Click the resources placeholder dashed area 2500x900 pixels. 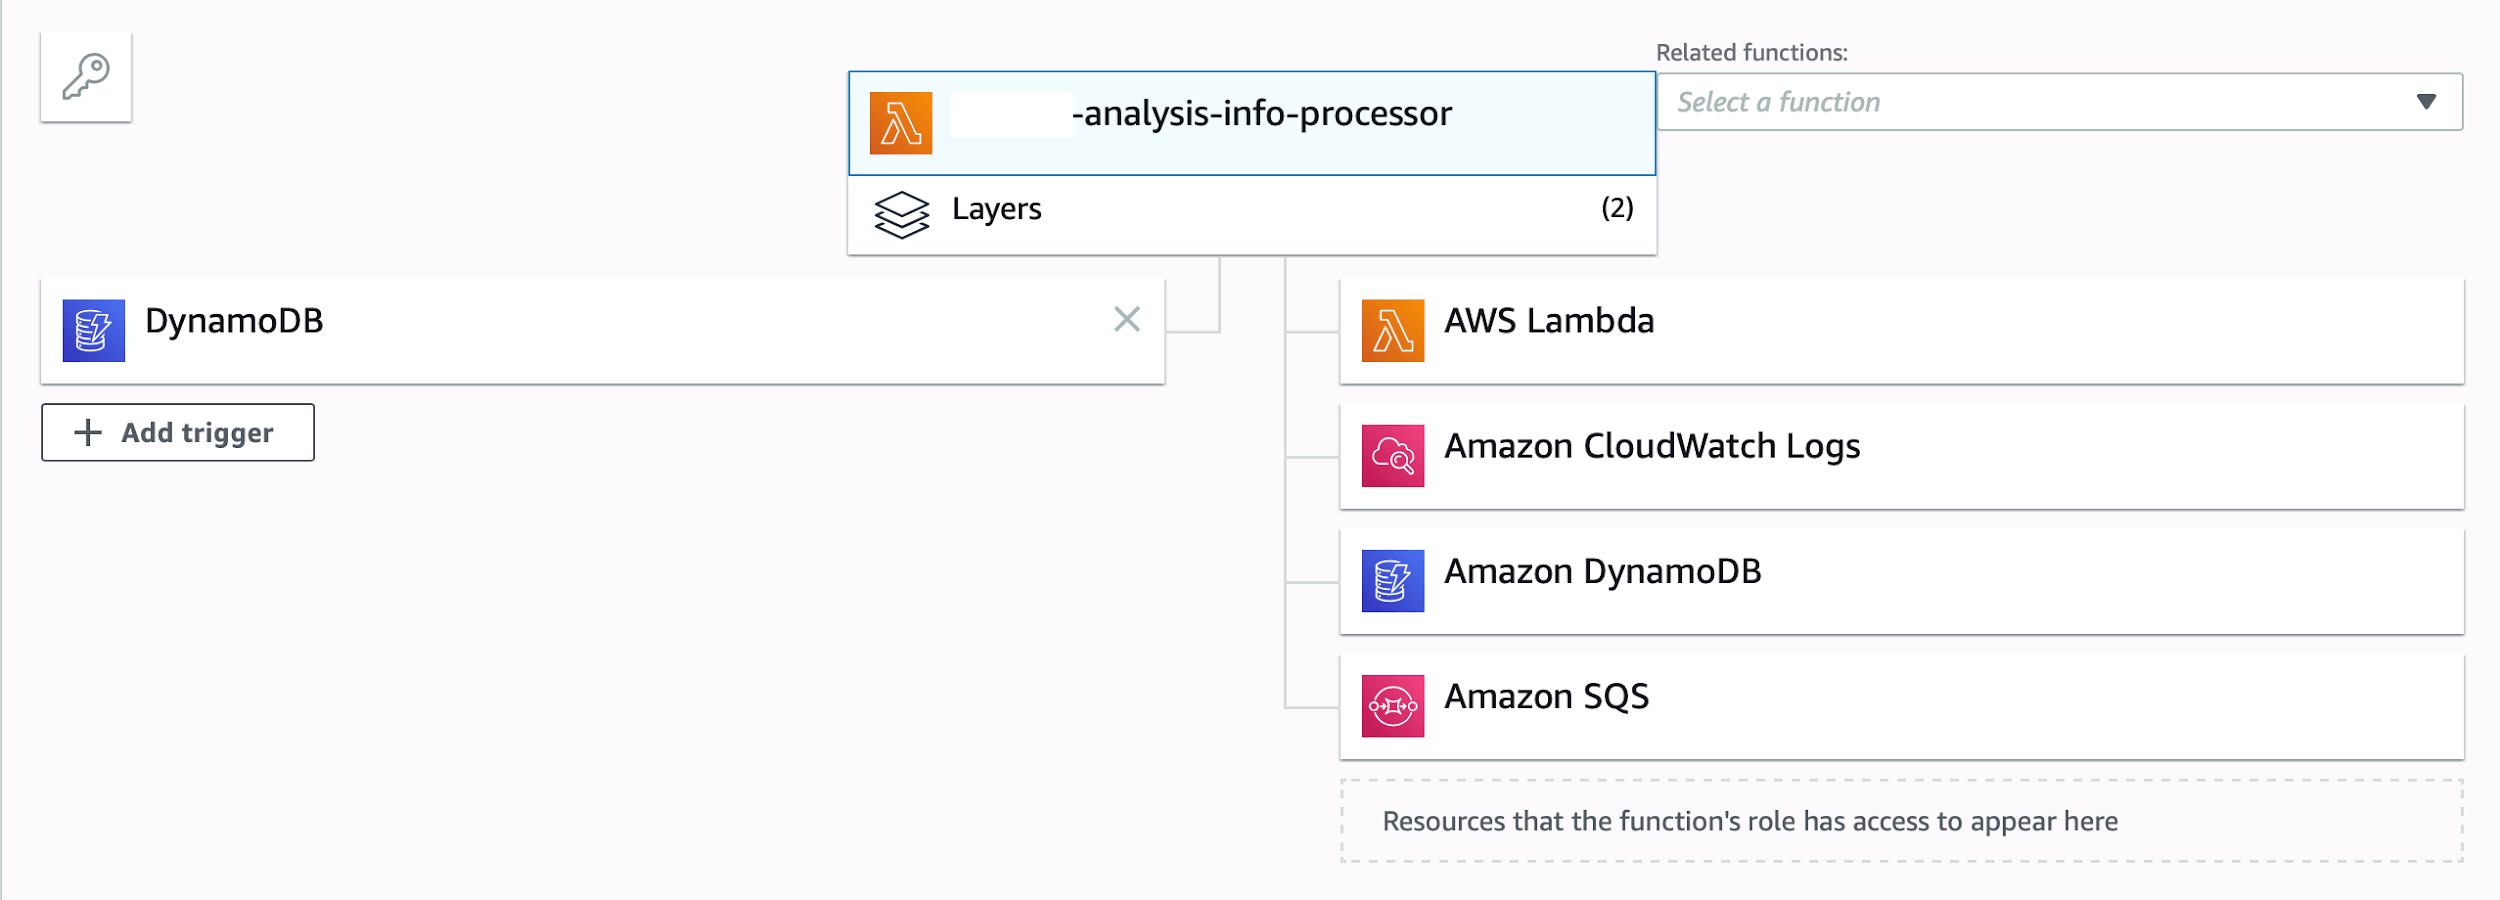click(1900, 820)
